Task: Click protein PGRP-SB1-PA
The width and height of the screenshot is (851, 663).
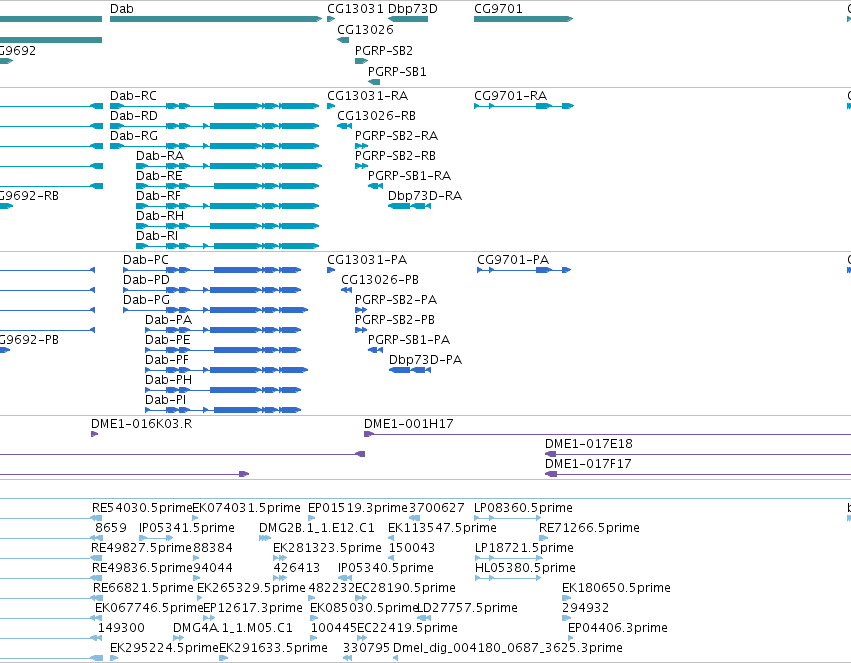Action: point(375,350)
